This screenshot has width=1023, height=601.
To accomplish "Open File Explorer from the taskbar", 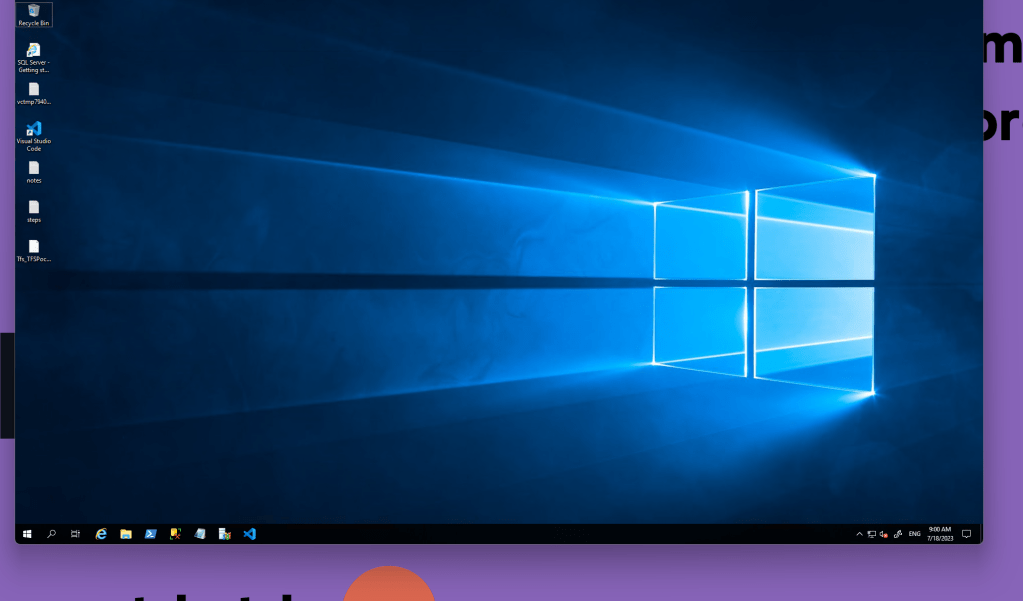I will tap(126, 534).
